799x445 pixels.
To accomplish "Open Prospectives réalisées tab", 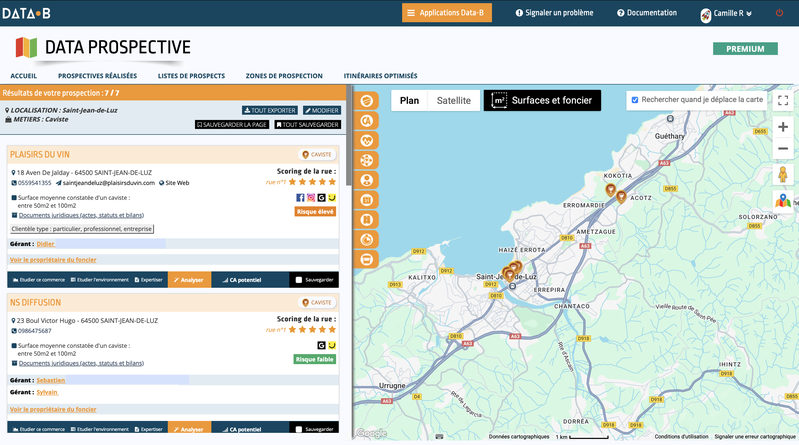I will pos(97,76).
